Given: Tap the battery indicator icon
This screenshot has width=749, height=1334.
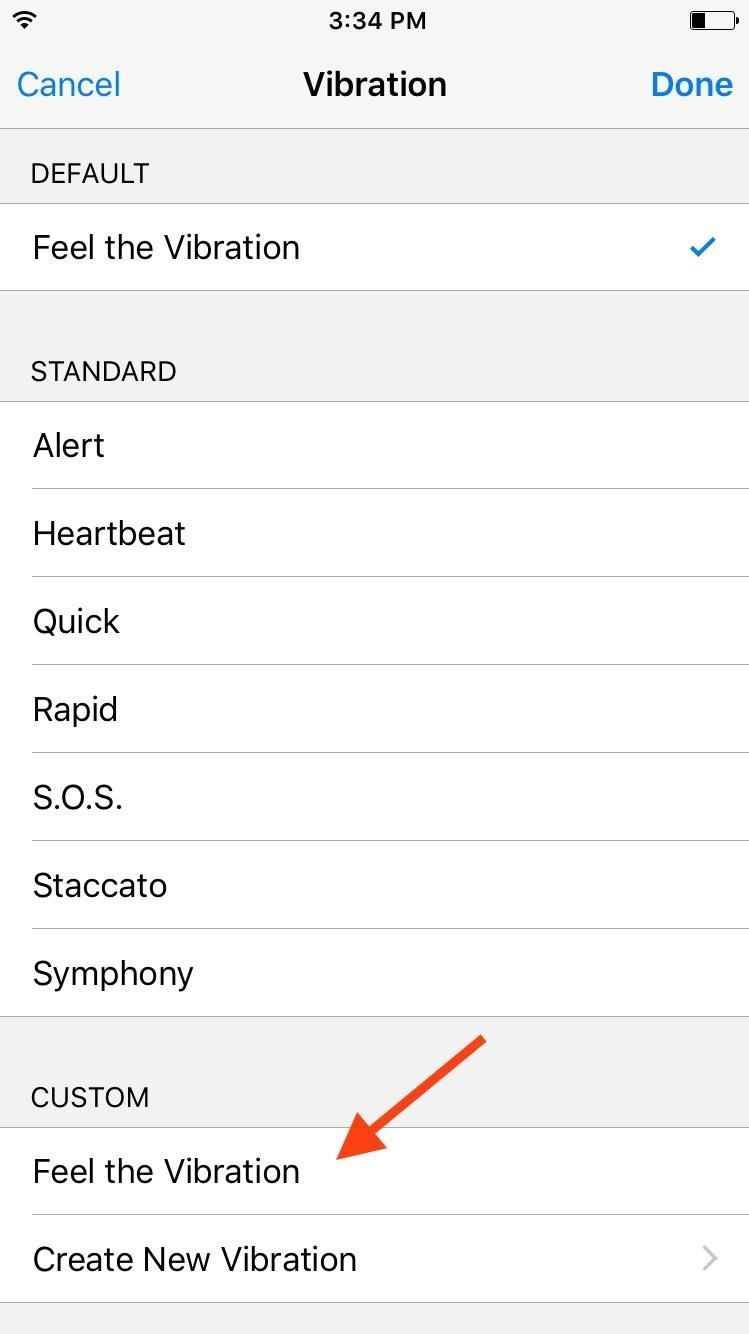Looking at the screenshot, I should pos(711,21).
